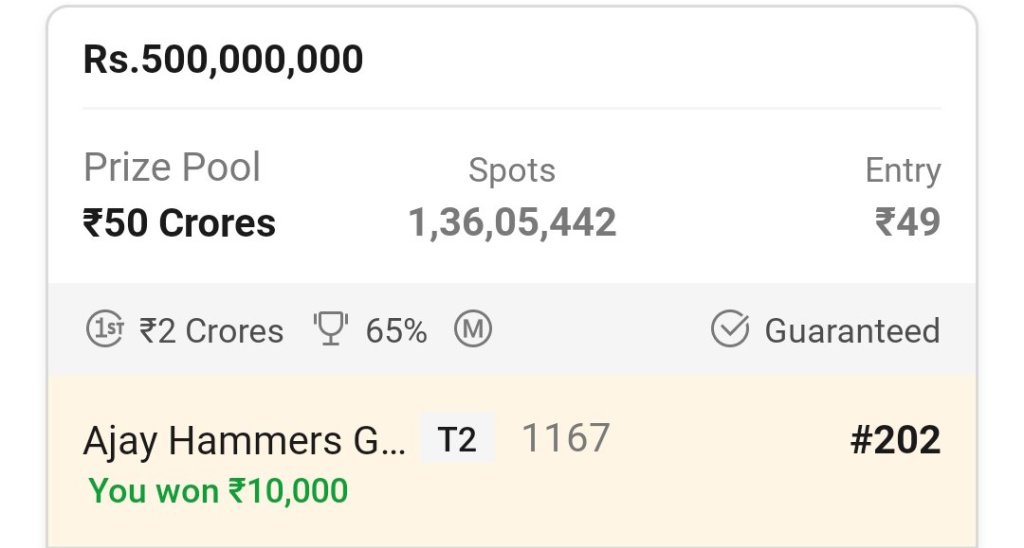
Task: Tap the Guaranteed checkmark circle icon
Action: pos(730,329)
